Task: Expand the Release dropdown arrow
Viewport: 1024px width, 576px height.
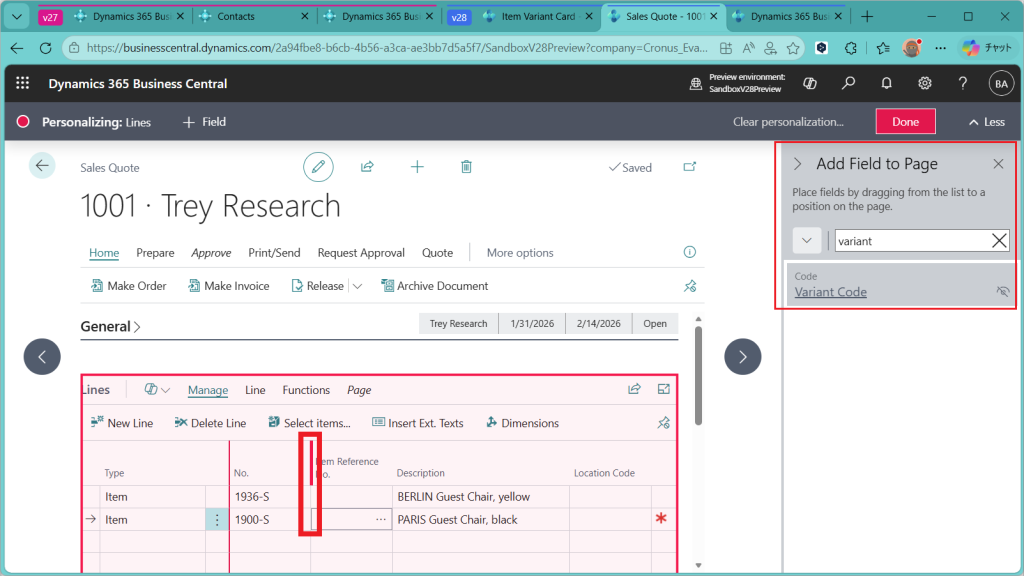Action: [x=357, y=286]
